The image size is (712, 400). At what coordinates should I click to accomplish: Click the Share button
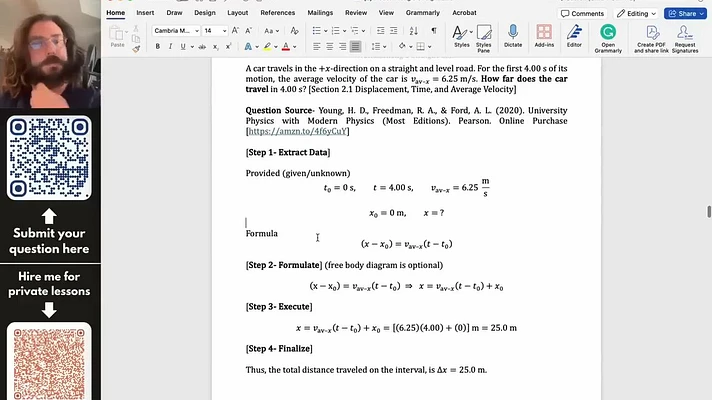[686, 14]
